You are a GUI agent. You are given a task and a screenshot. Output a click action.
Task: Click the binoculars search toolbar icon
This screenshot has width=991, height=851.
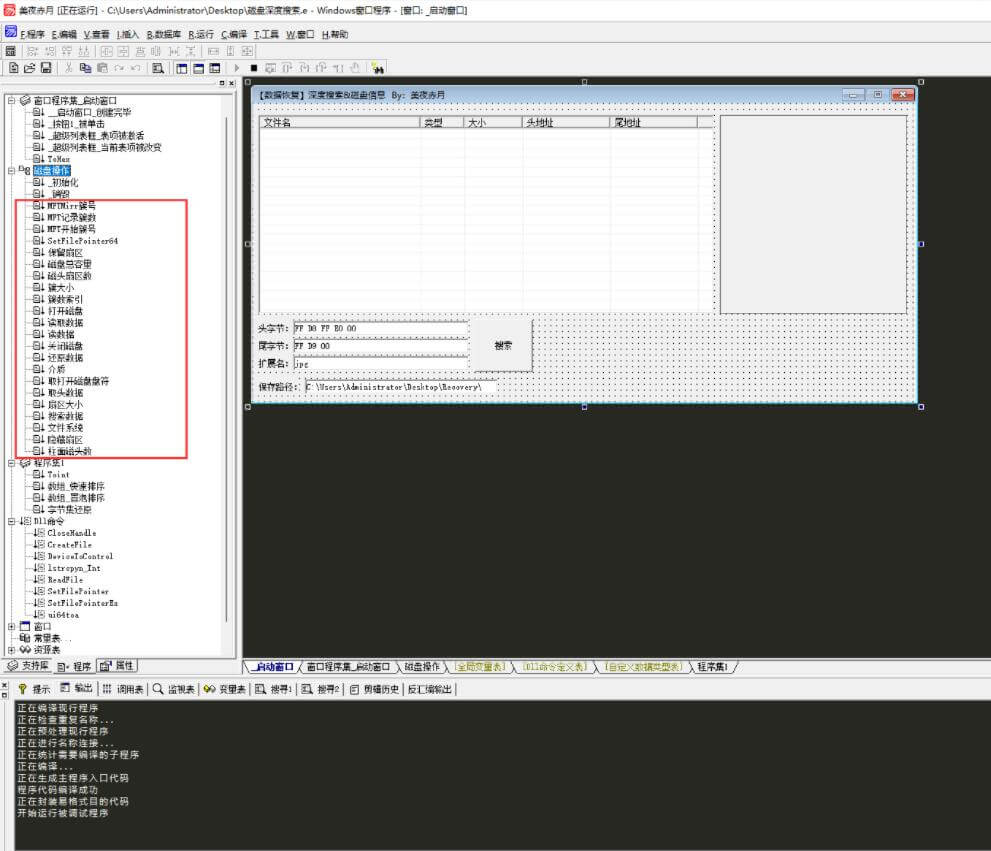(x=378, y=68)
